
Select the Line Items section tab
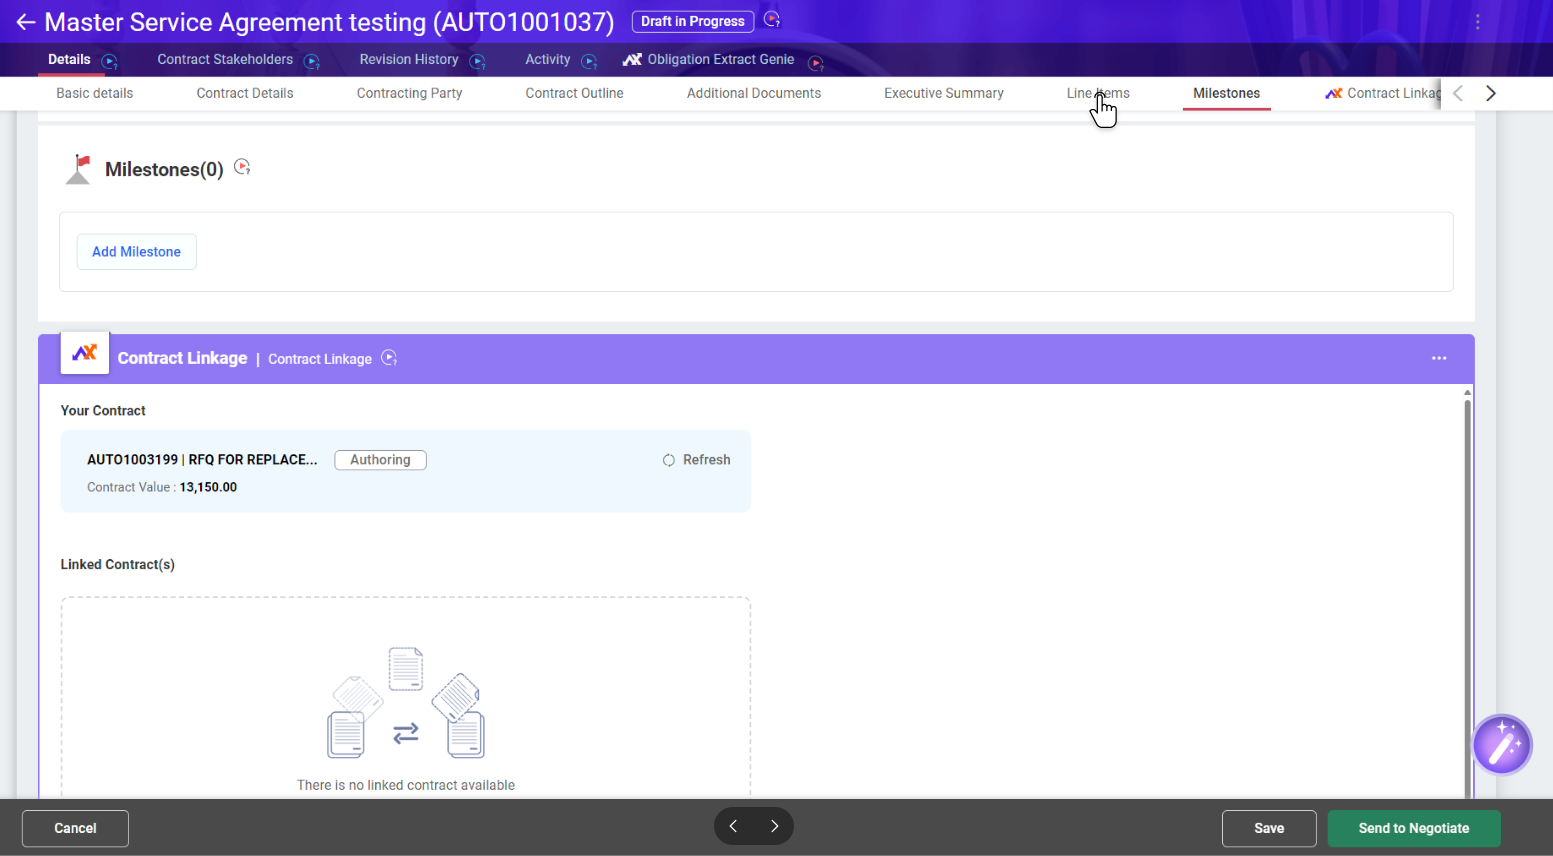[1097, 93]
